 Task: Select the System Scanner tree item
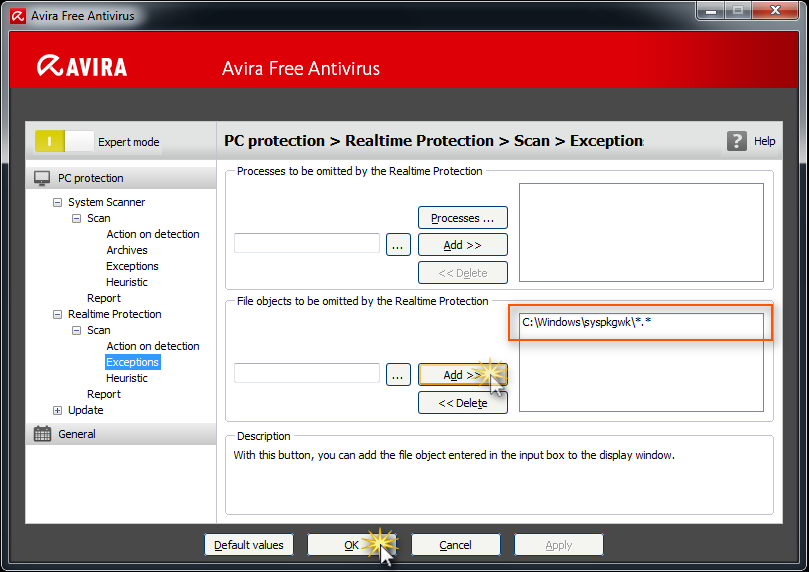(x=106, y=202)
